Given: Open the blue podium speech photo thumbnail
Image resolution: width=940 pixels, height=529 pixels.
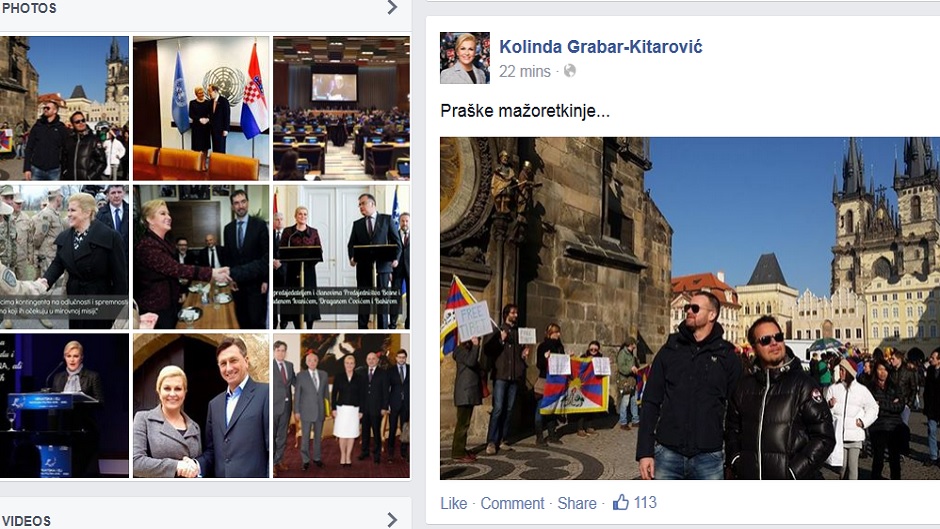Looking at the screenshot, I should coord(64,405).
